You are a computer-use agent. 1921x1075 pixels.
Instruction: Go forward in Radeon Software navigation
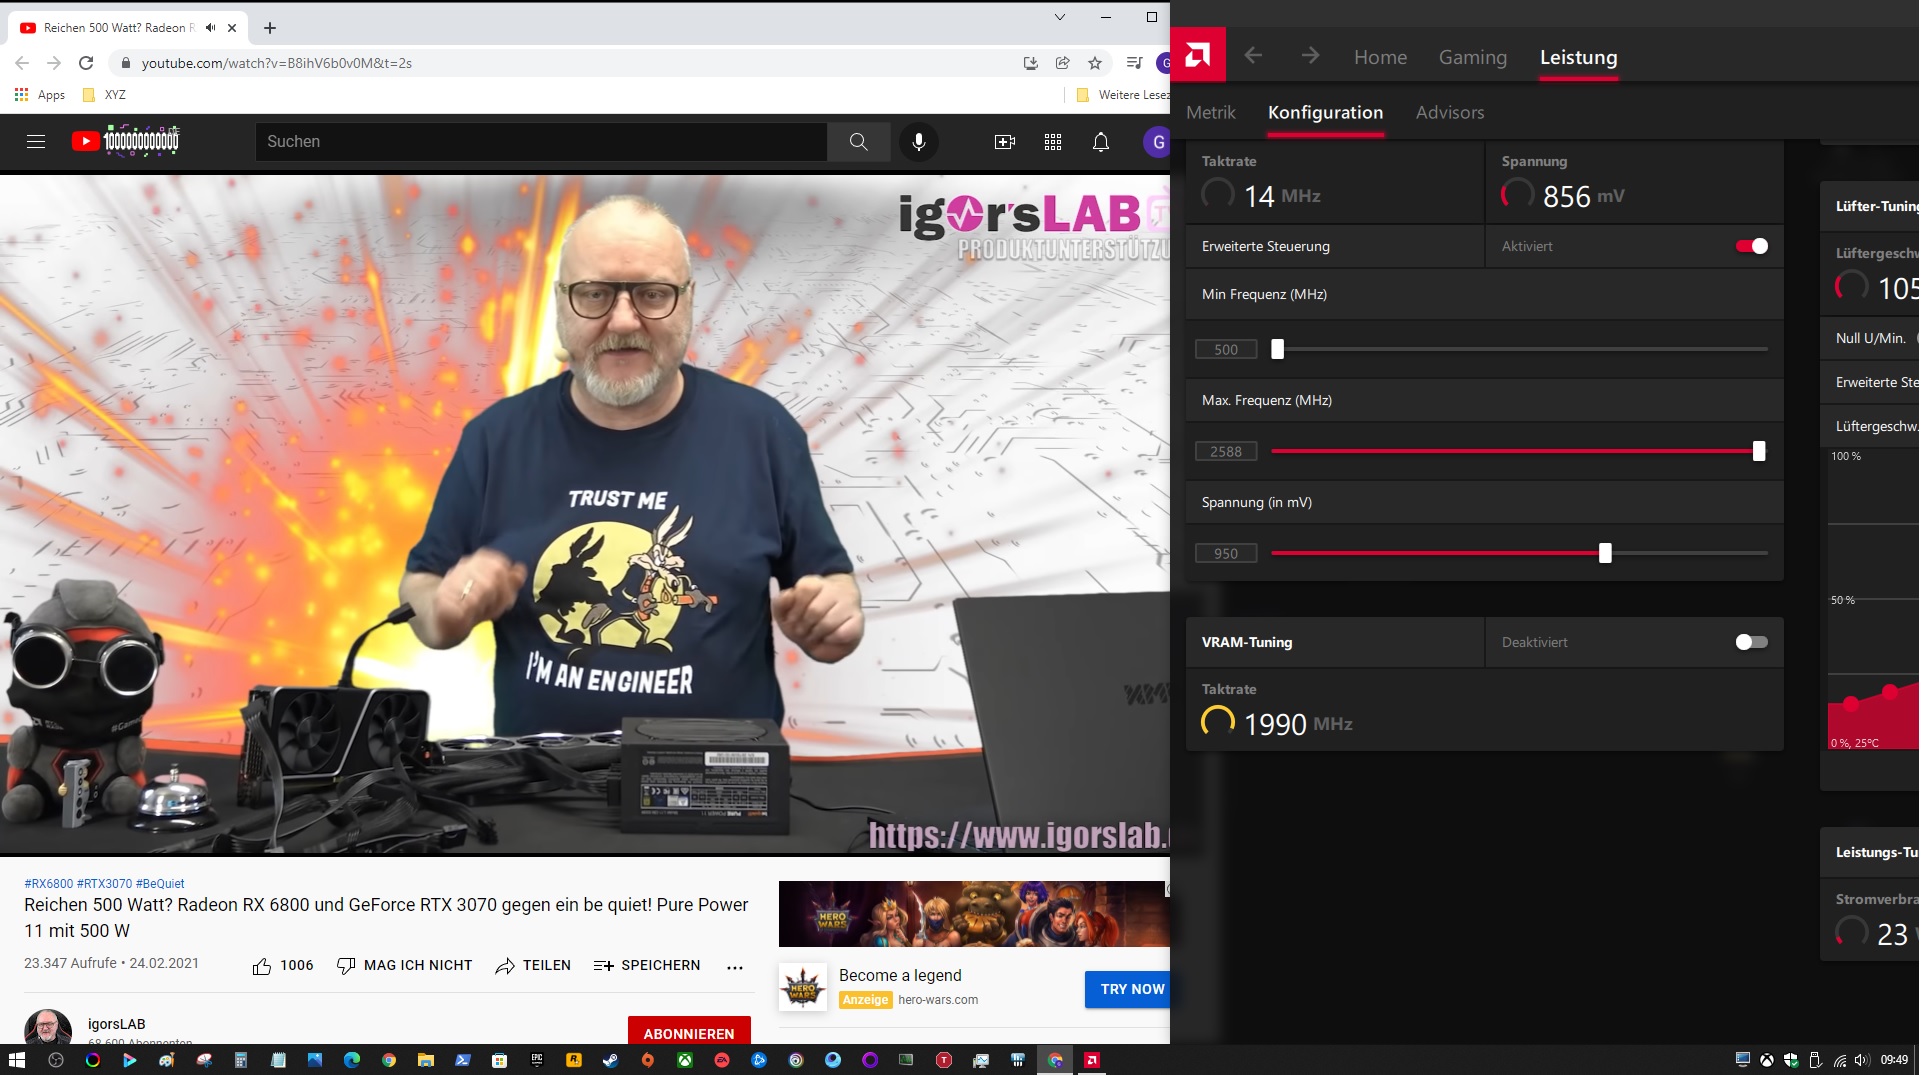pos(1310,56)
